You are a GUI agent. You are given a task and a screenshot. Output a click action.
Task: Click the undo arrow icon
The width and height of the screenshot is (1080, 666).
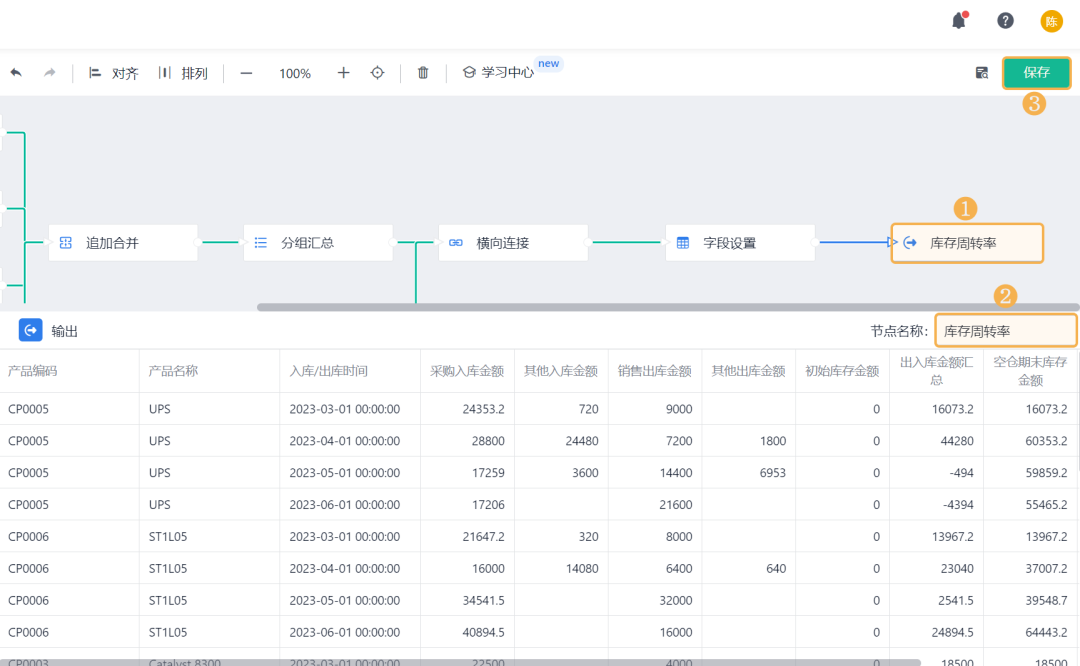coord(16,73)
